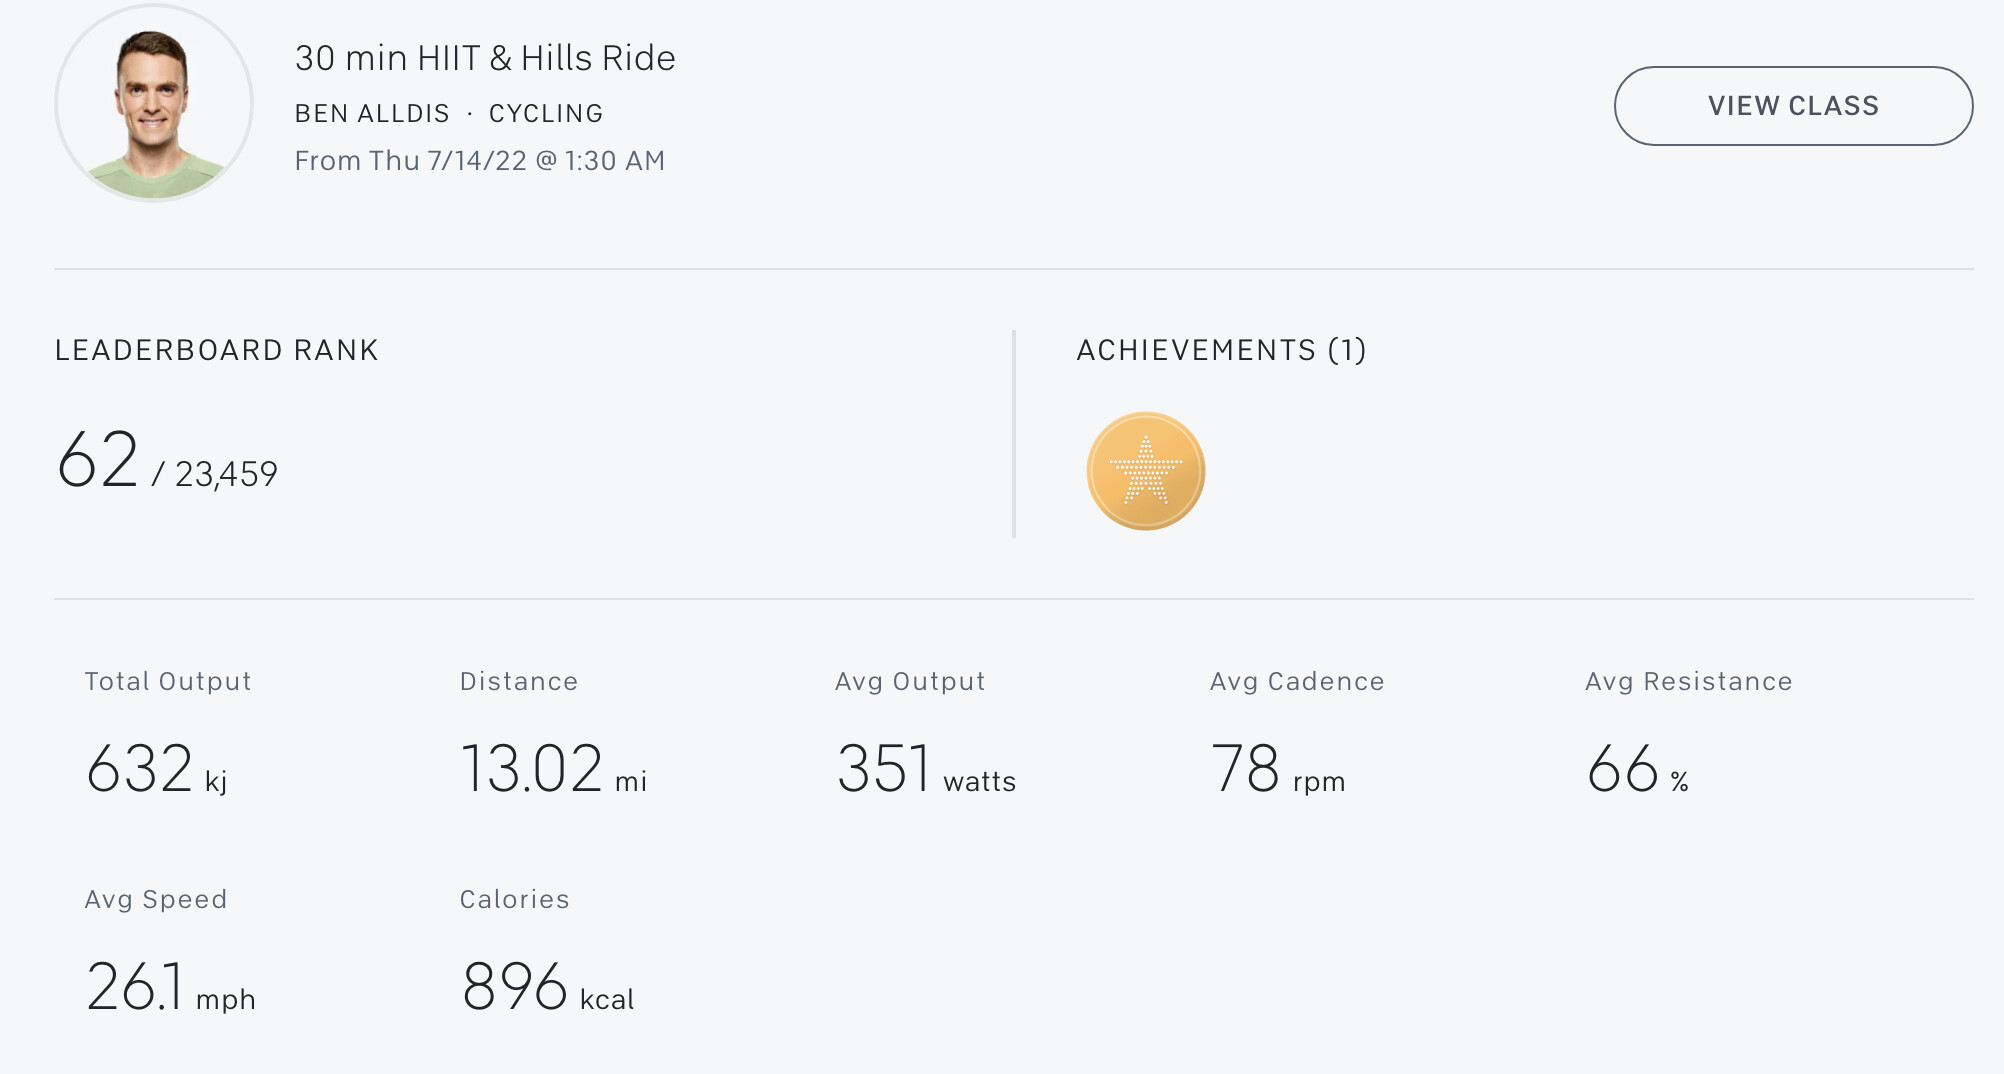Click the total riders count 23,459
2004x1074 pixels.
pyautogui.click(x=226, y=474)
